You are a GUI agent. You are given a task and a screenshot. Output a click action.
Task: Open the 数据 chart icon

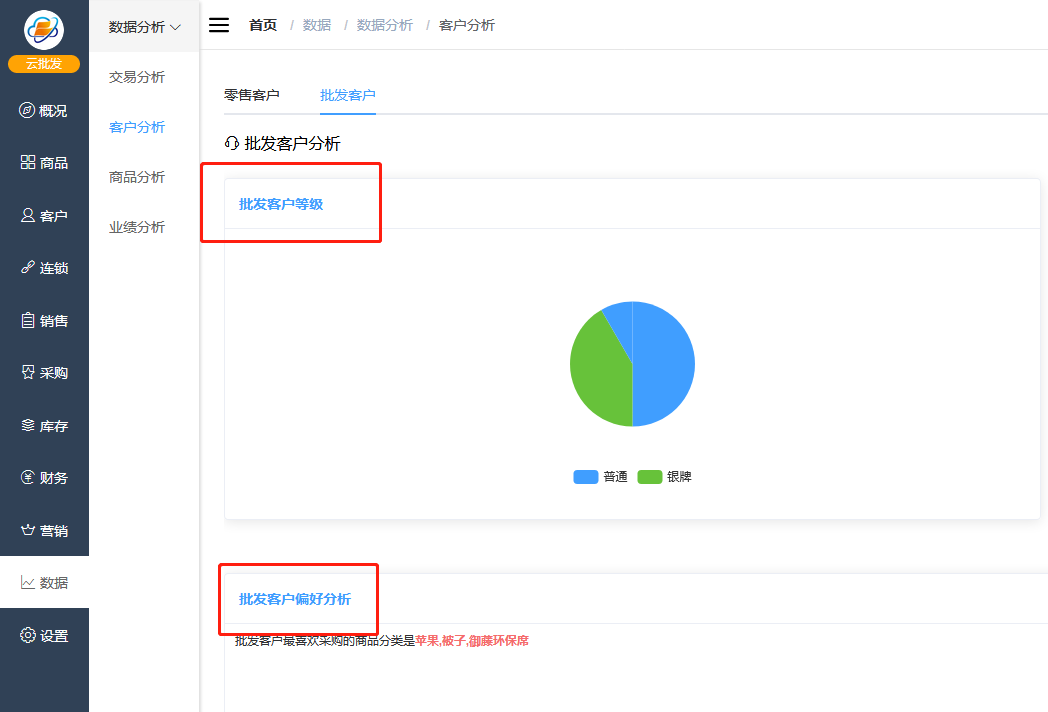click(x=27, y=582)
